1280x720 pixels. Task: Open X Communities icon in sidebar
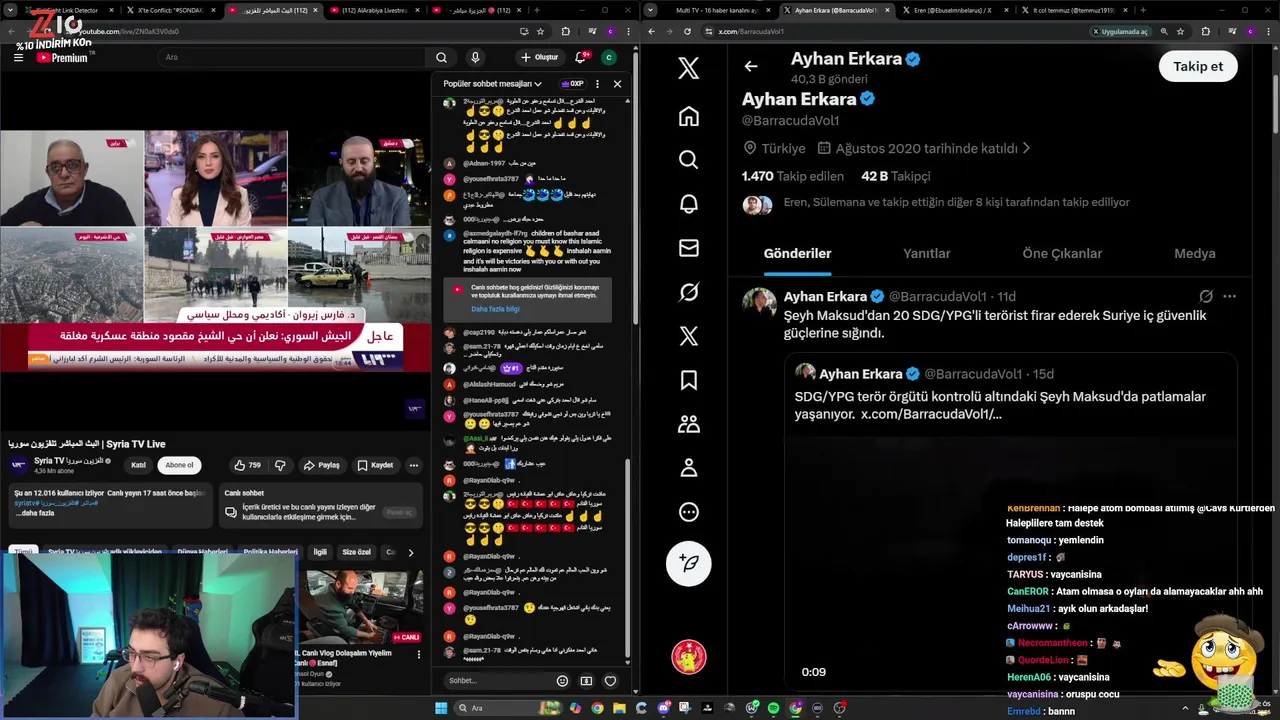click(x=688, y=424)
